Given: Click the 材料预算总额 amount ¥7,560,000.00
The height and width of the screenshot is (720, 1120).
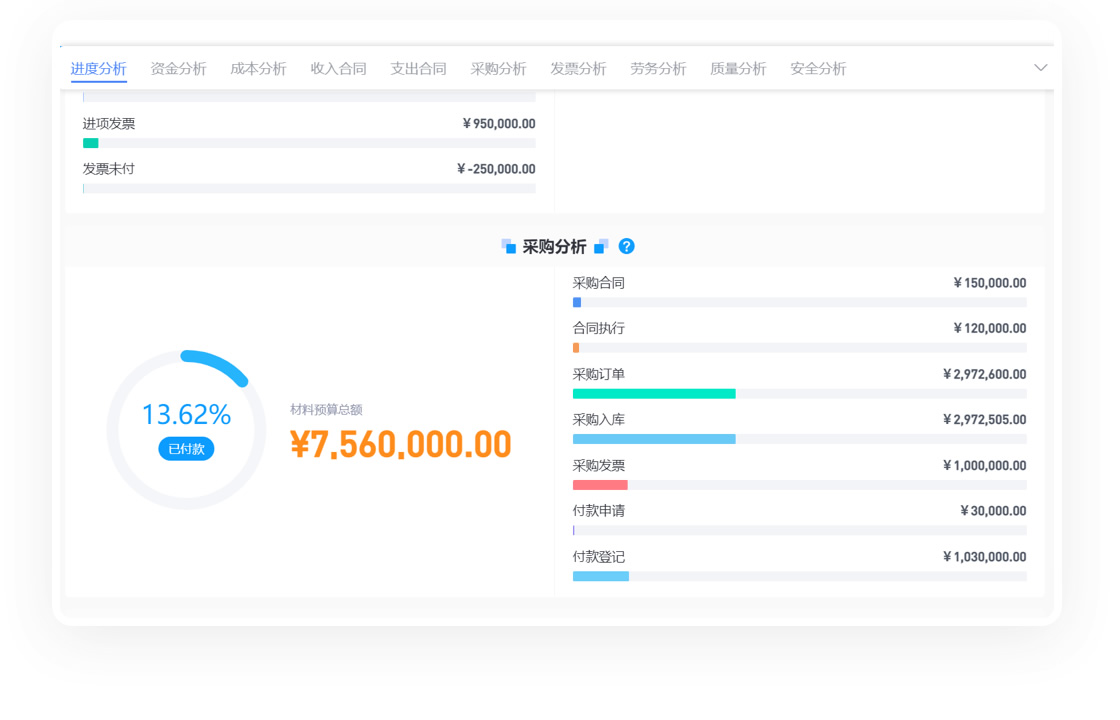Looking at the screenshot, I should (x=401, y=444).
